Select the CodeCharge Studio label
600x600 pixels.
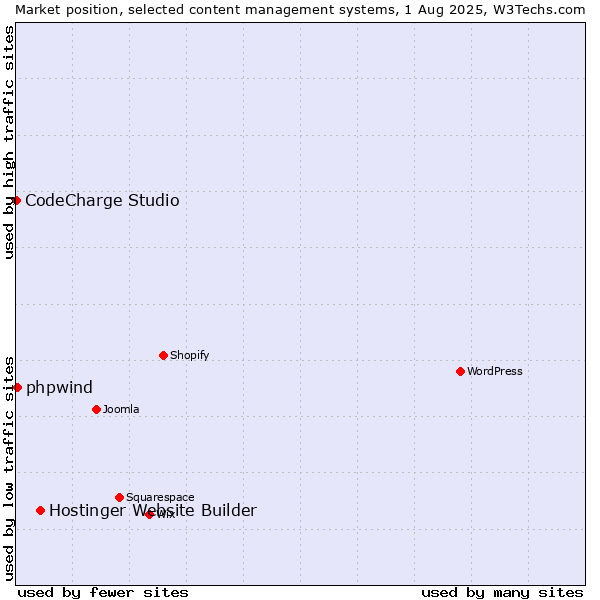click(102, 201)
